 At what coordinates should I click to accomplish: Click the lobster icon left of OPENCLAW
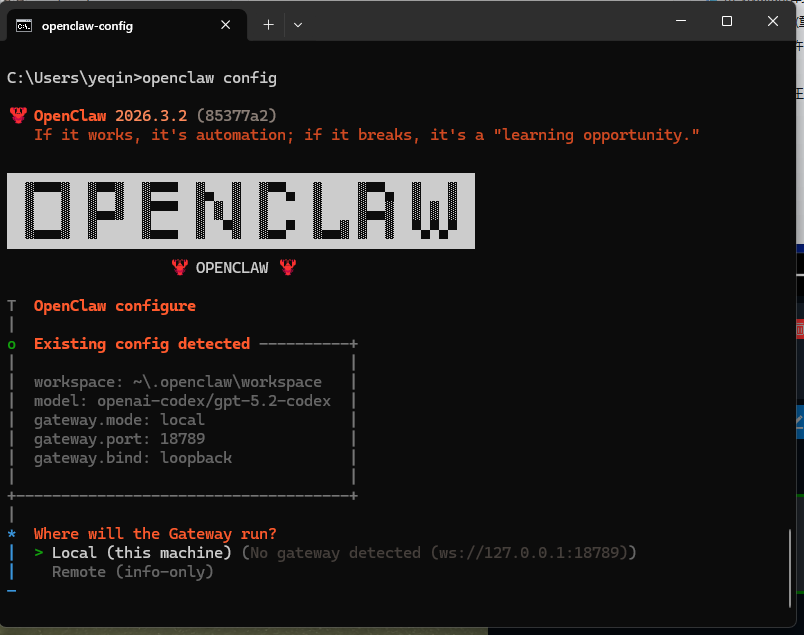coord(179,267)
